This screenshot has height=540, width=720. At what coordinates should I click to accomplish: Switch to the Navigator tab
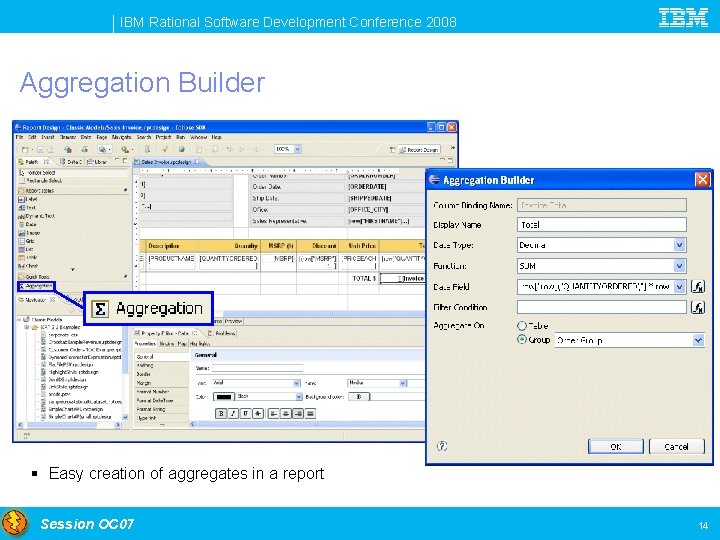tap(35, 300)
